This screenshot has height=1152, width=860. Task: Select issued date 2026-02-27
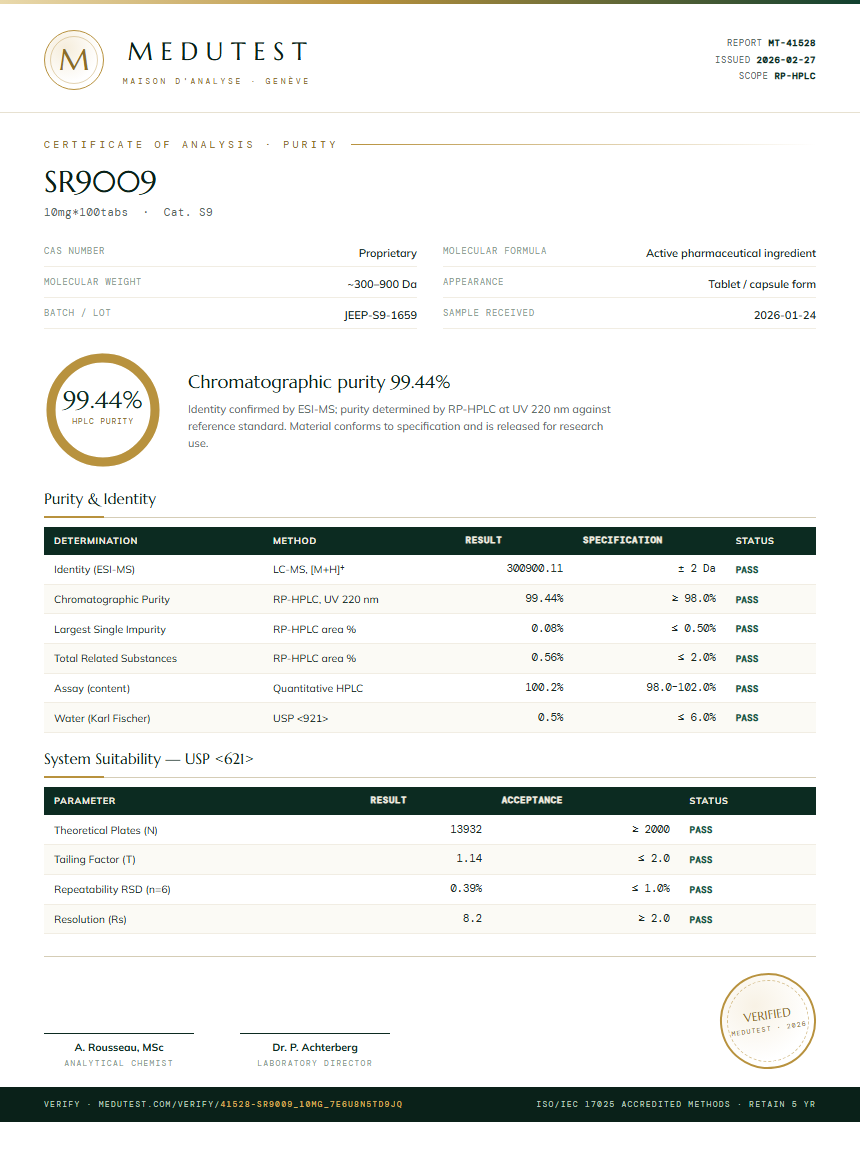click(786, 60)
